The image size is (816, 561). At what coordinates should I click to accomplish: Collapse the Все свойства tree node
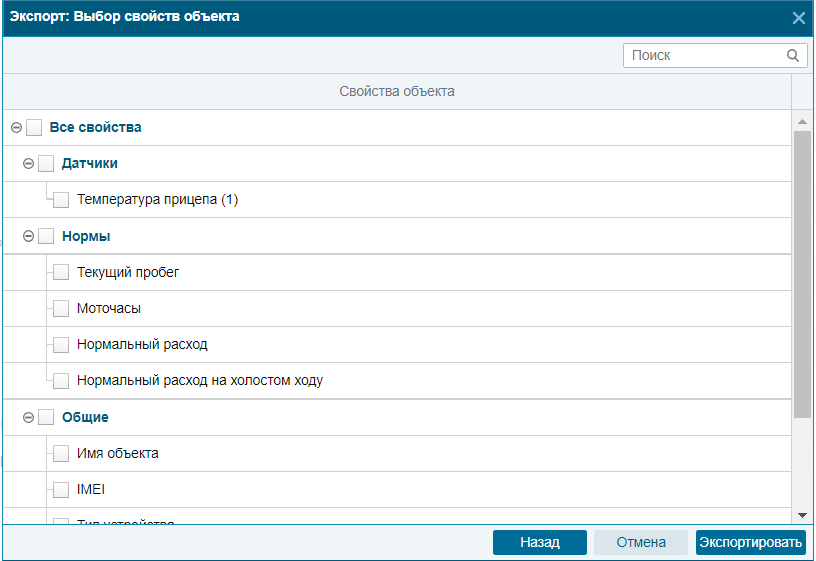pos(17,128)
